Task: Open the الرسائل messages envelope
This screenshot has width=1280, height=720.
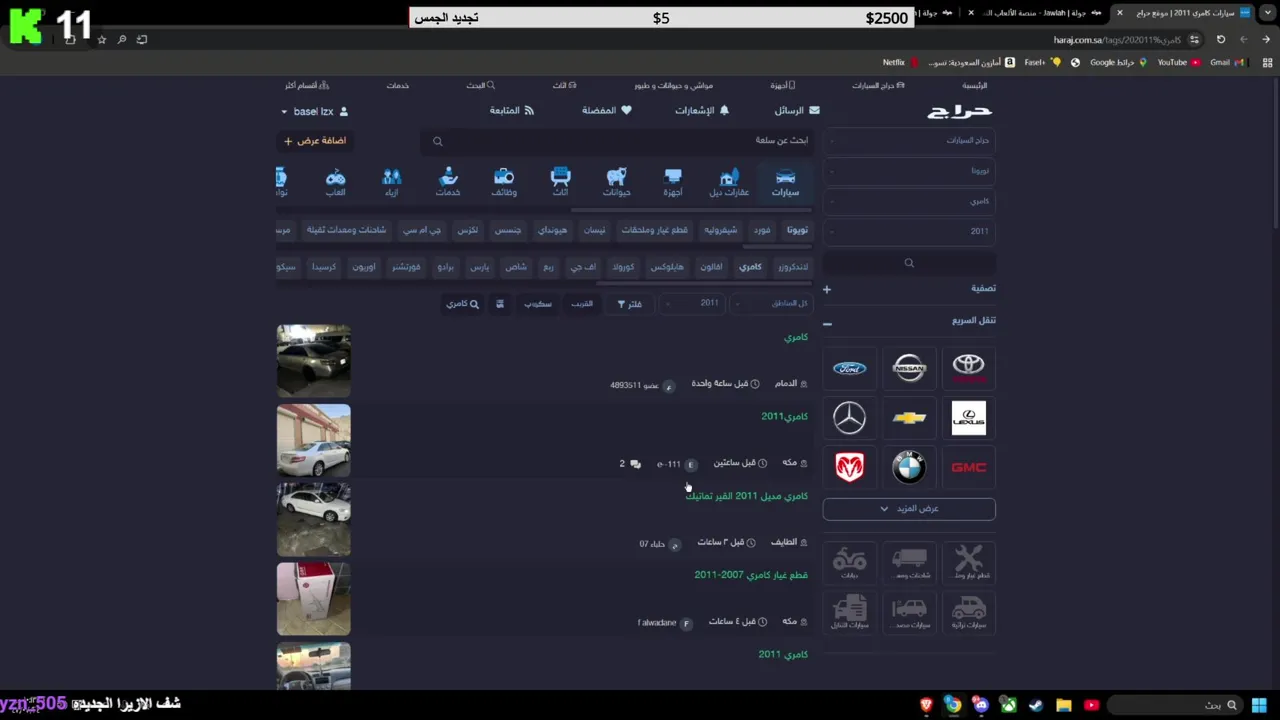Action: pyautogui.click(x=797, y=111)
